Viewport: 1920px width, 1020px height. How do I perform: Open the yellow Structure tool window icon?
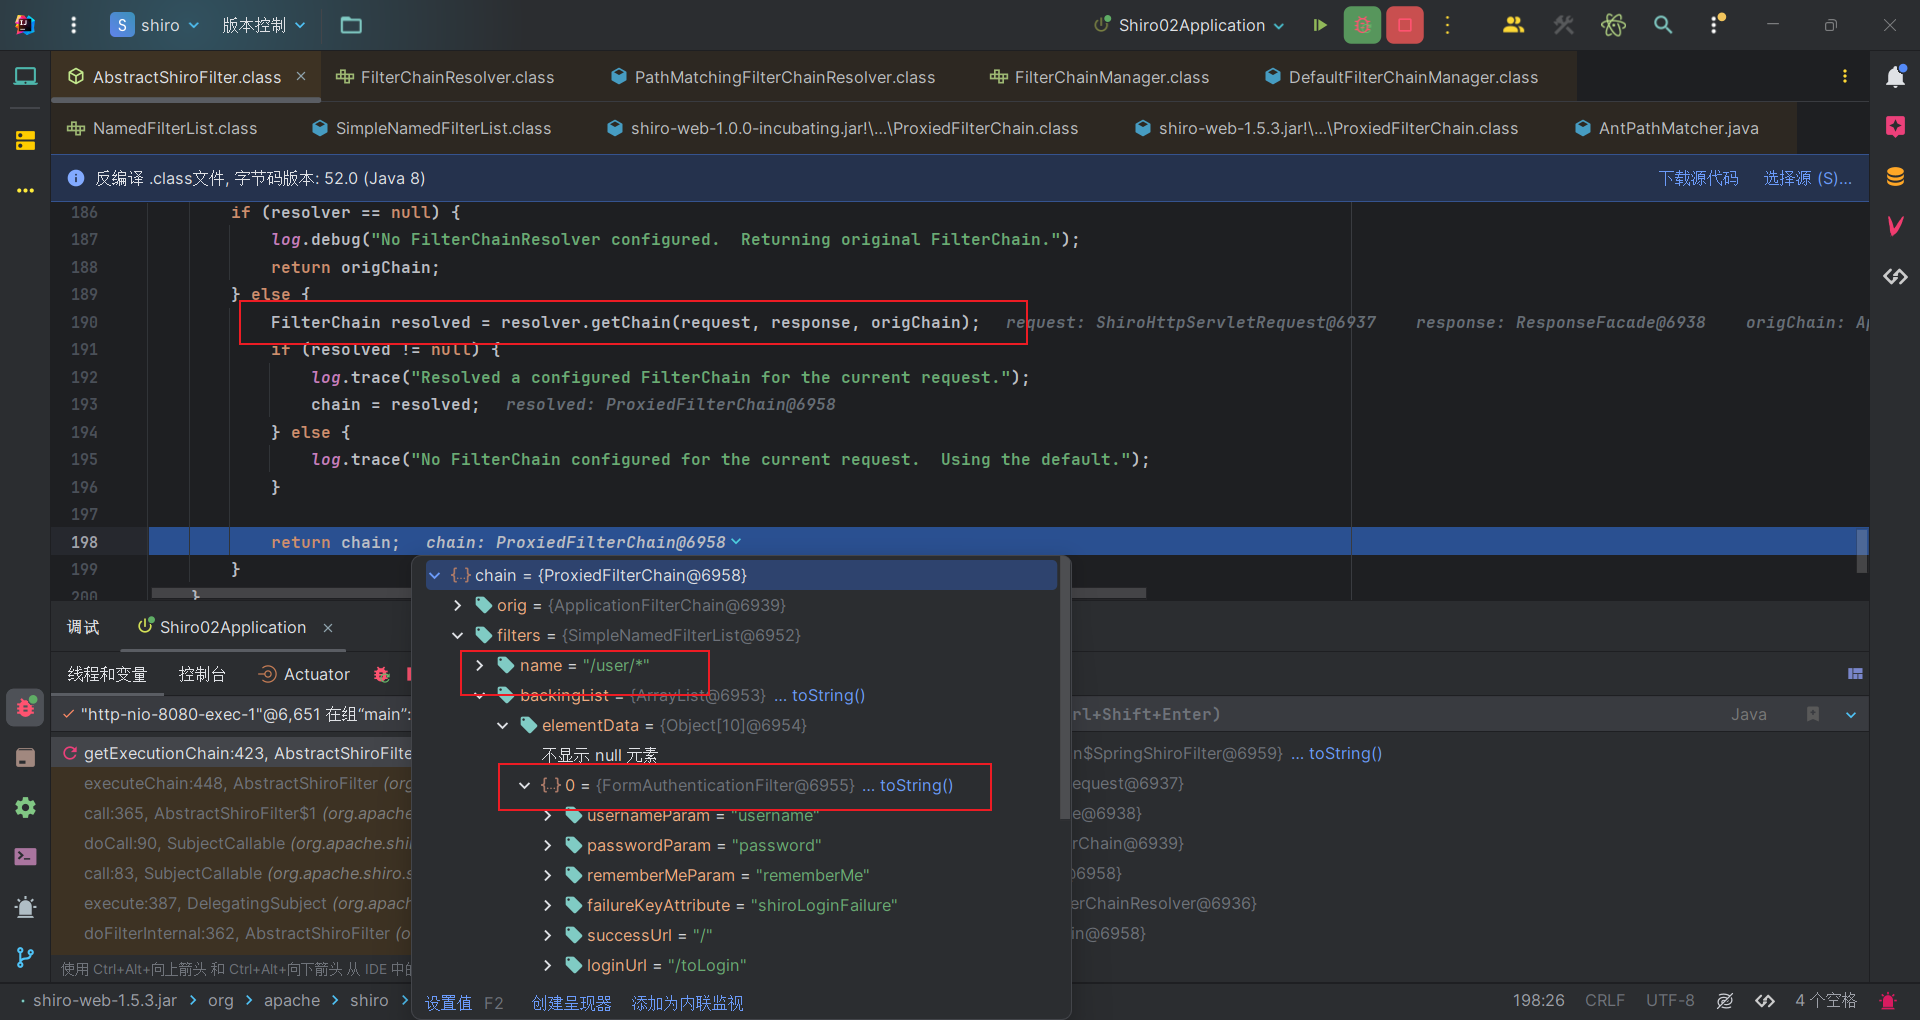(x=25, y=141)
